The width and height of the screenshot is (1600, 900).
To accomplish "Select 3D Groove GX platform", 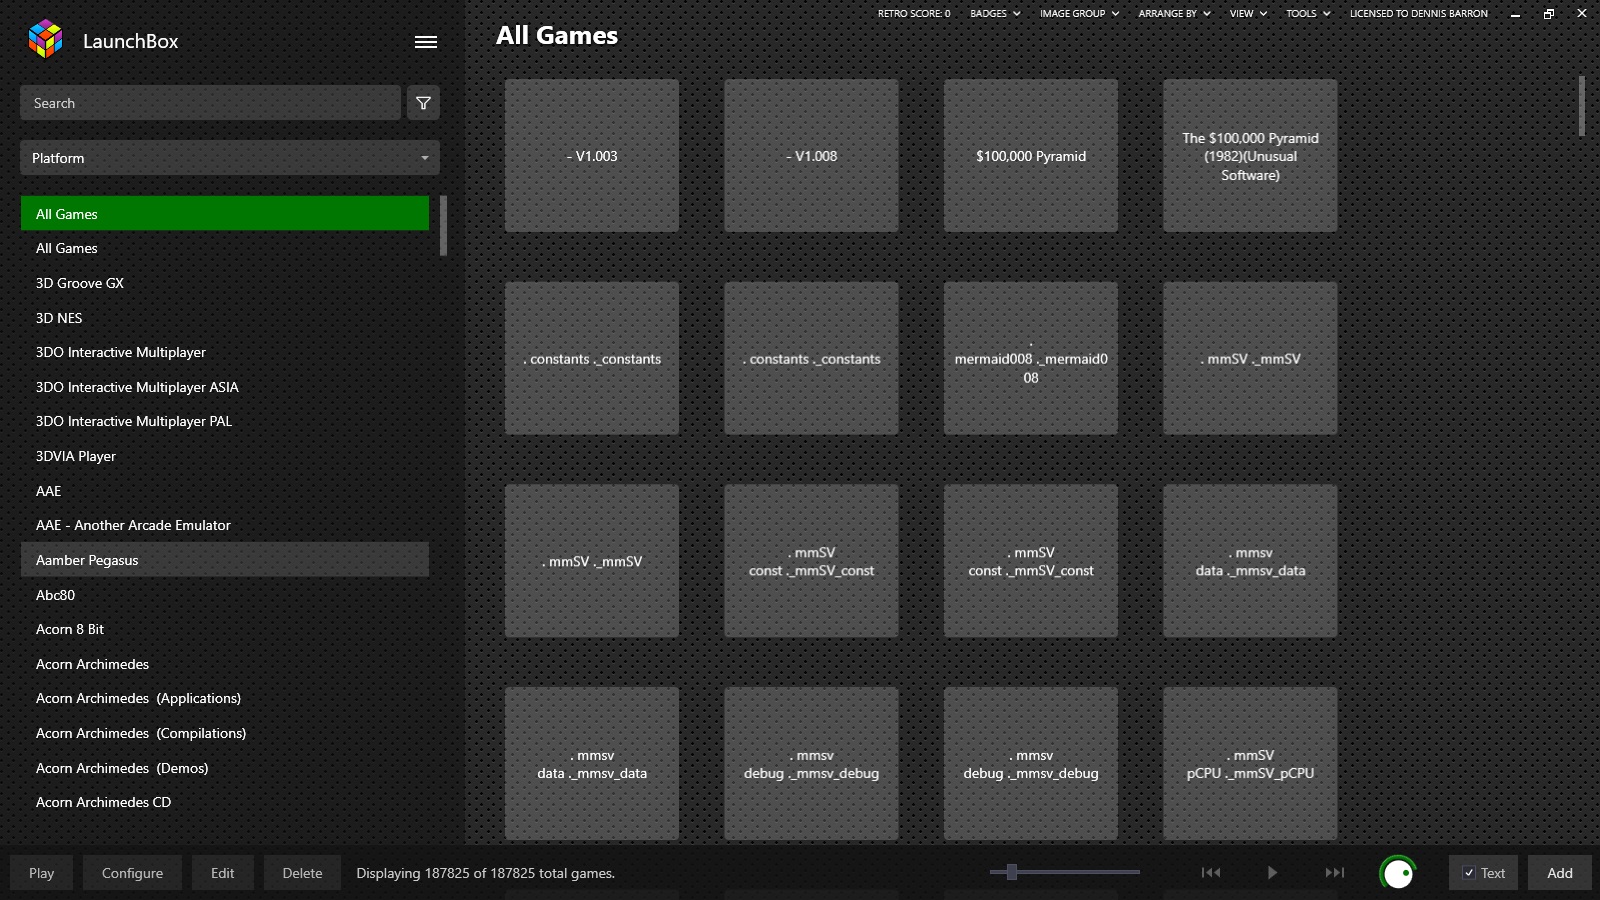I will coord(225,283).
